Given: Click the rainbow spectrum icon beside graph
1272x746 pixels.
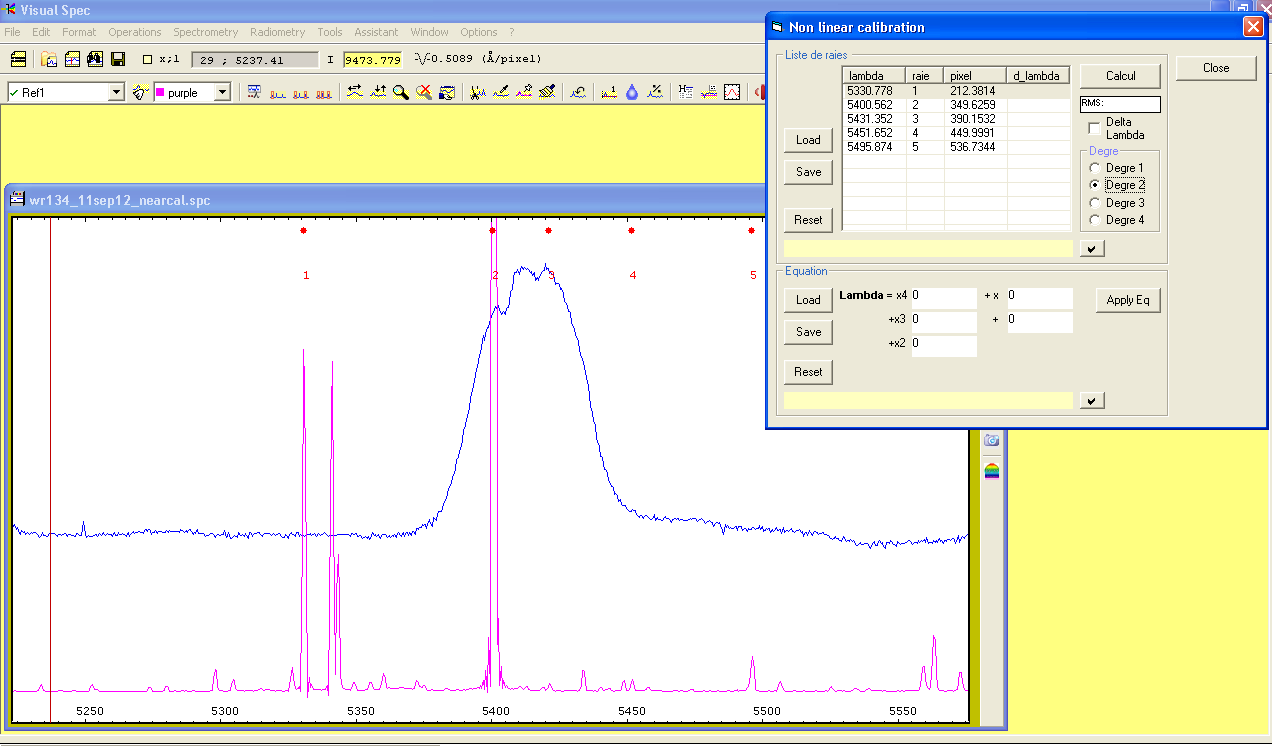Looking at the screenshot, I should tap(991, 470).
